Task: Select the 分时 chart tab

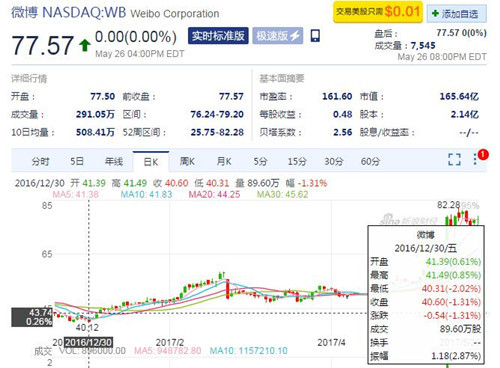Action: click(41, 162)
